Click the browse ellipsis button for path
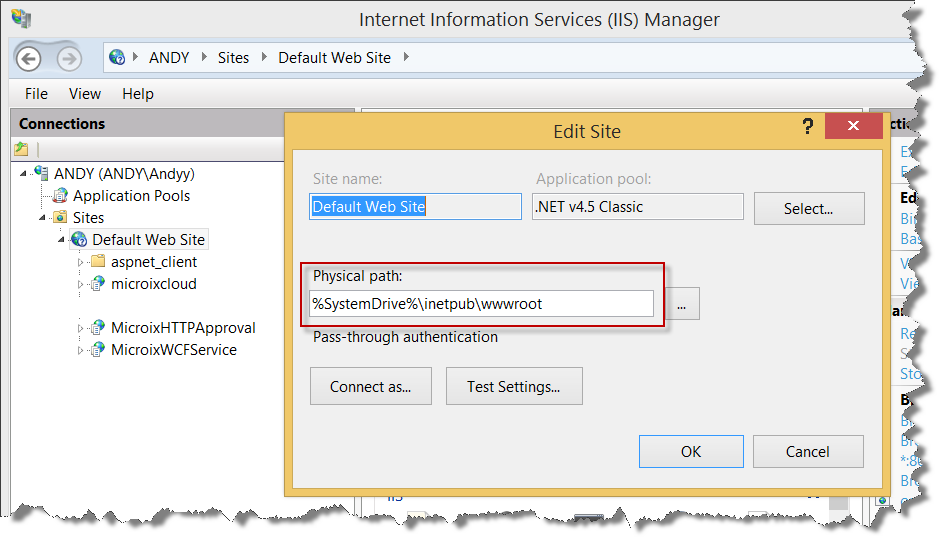Image resolution: width=939 pixels, height=537 pixels. pyautogui.click(x=681, y=305)
